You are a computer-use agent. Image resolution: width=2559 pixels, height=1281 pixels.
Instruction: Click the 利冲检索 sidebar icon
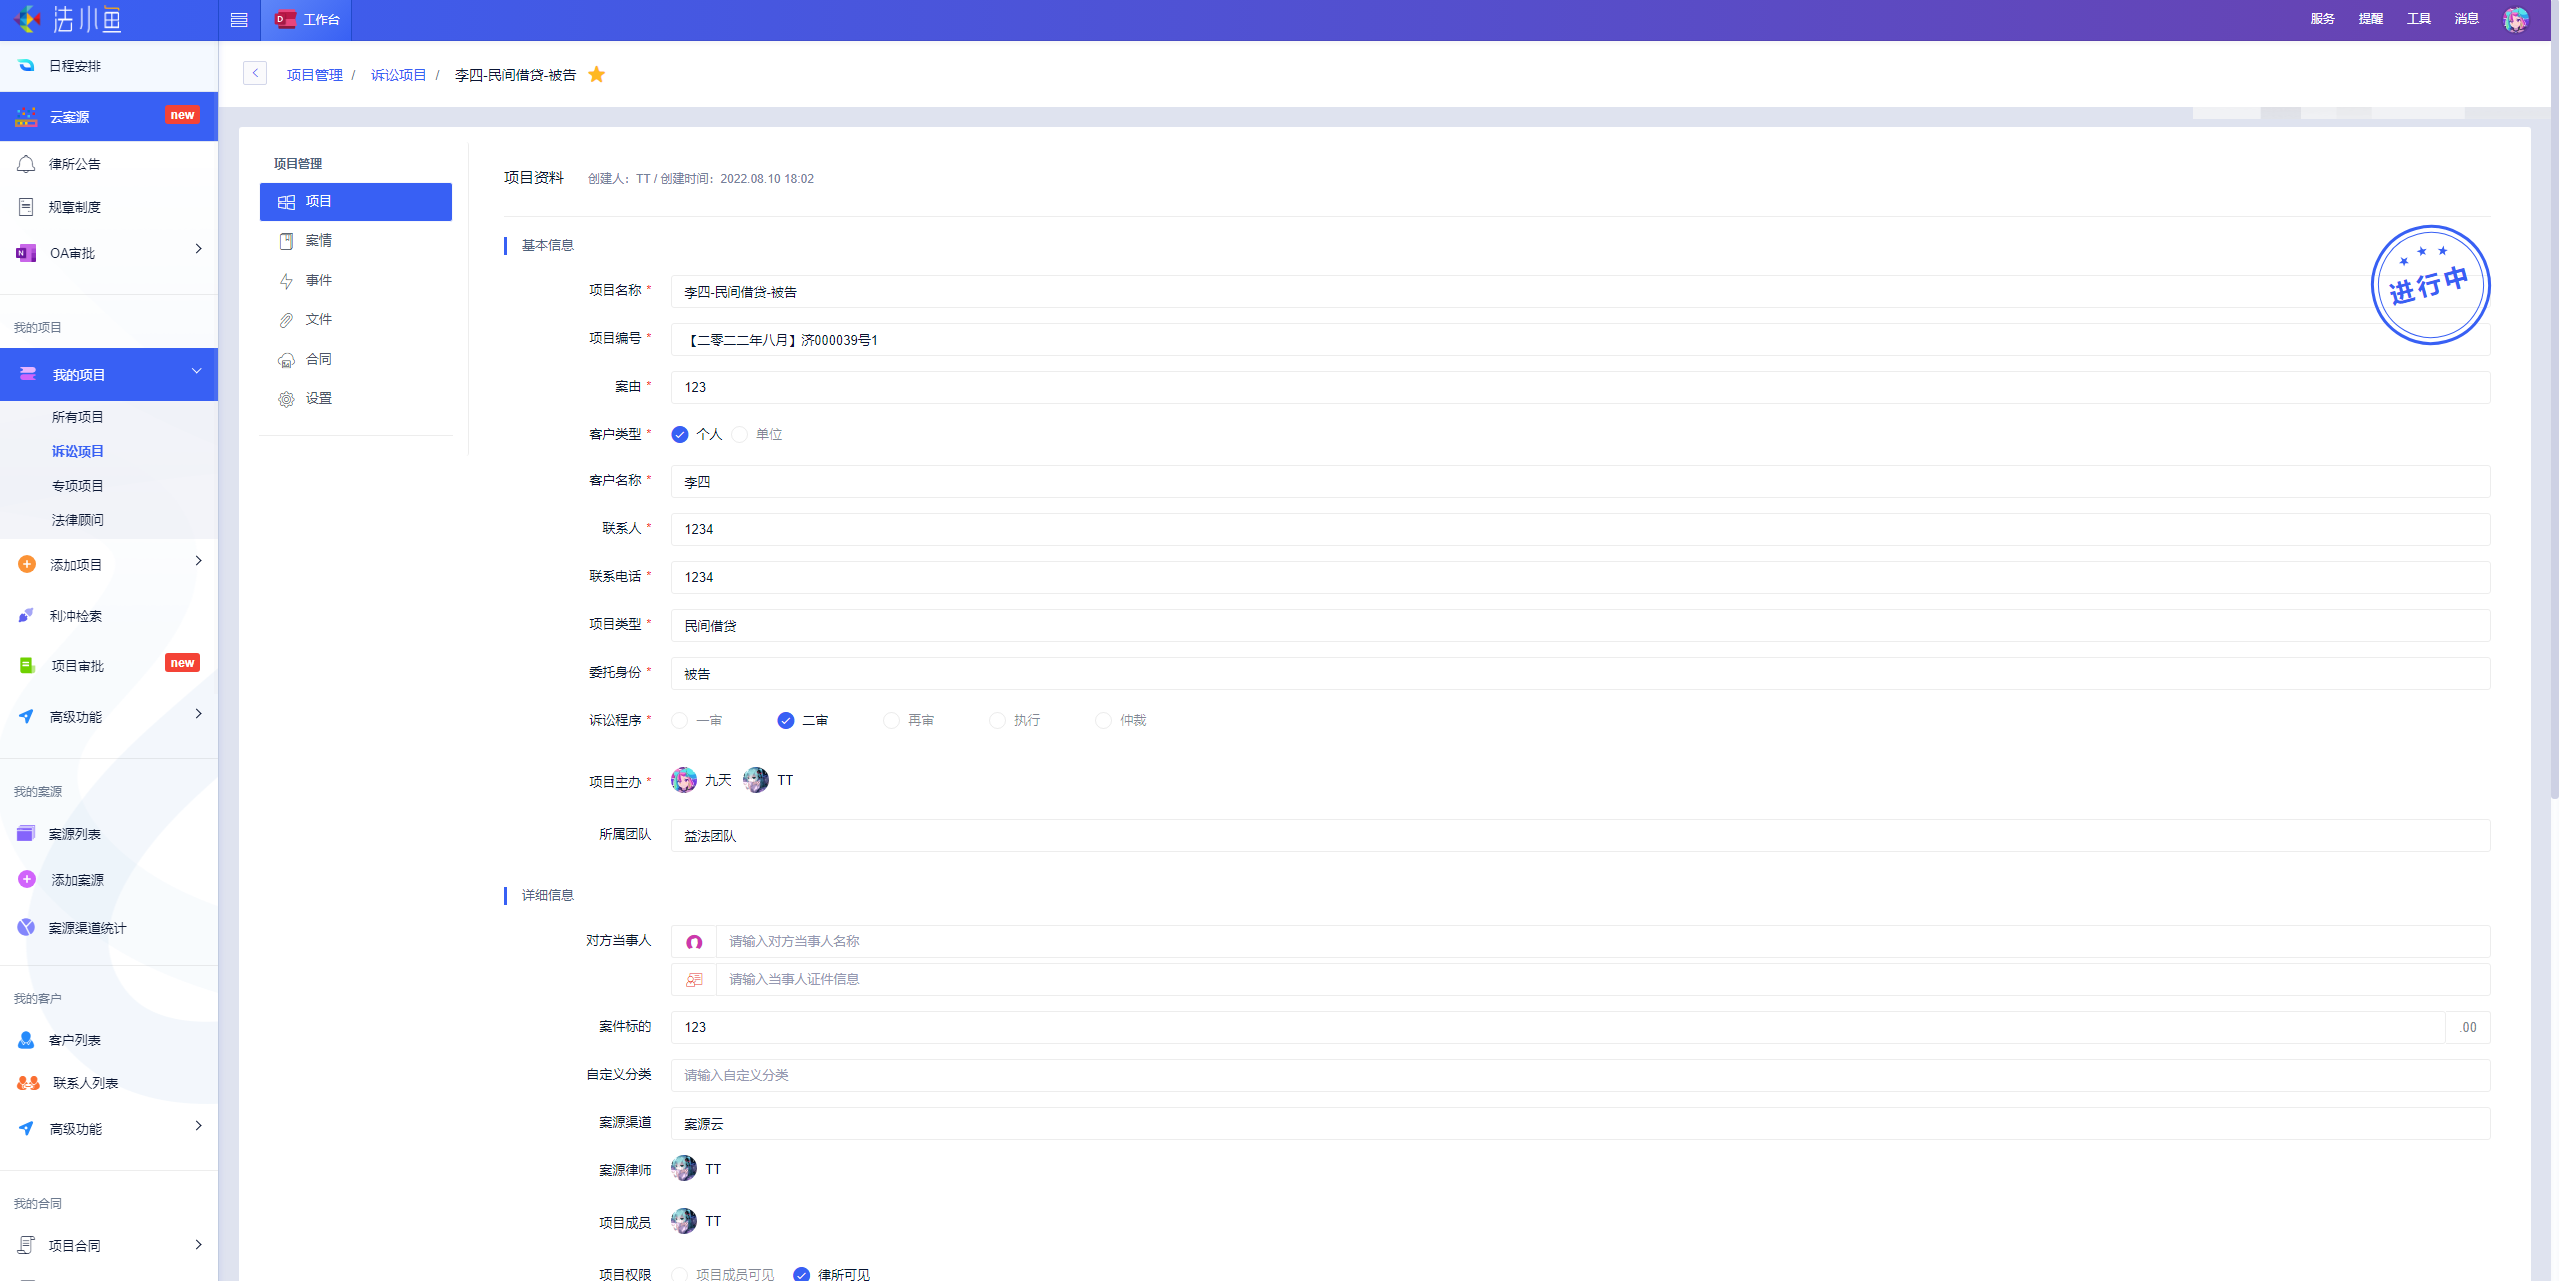(x=27, y=616)
